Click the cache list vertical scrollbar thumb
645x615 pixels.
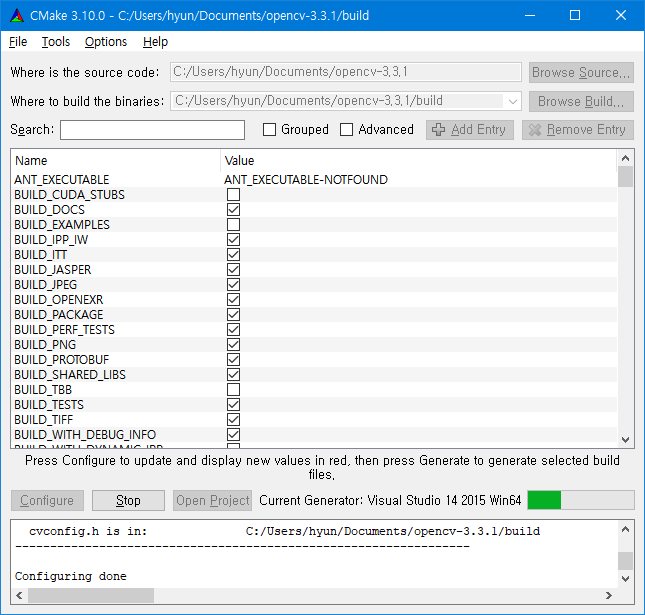[x=625, y=176]
